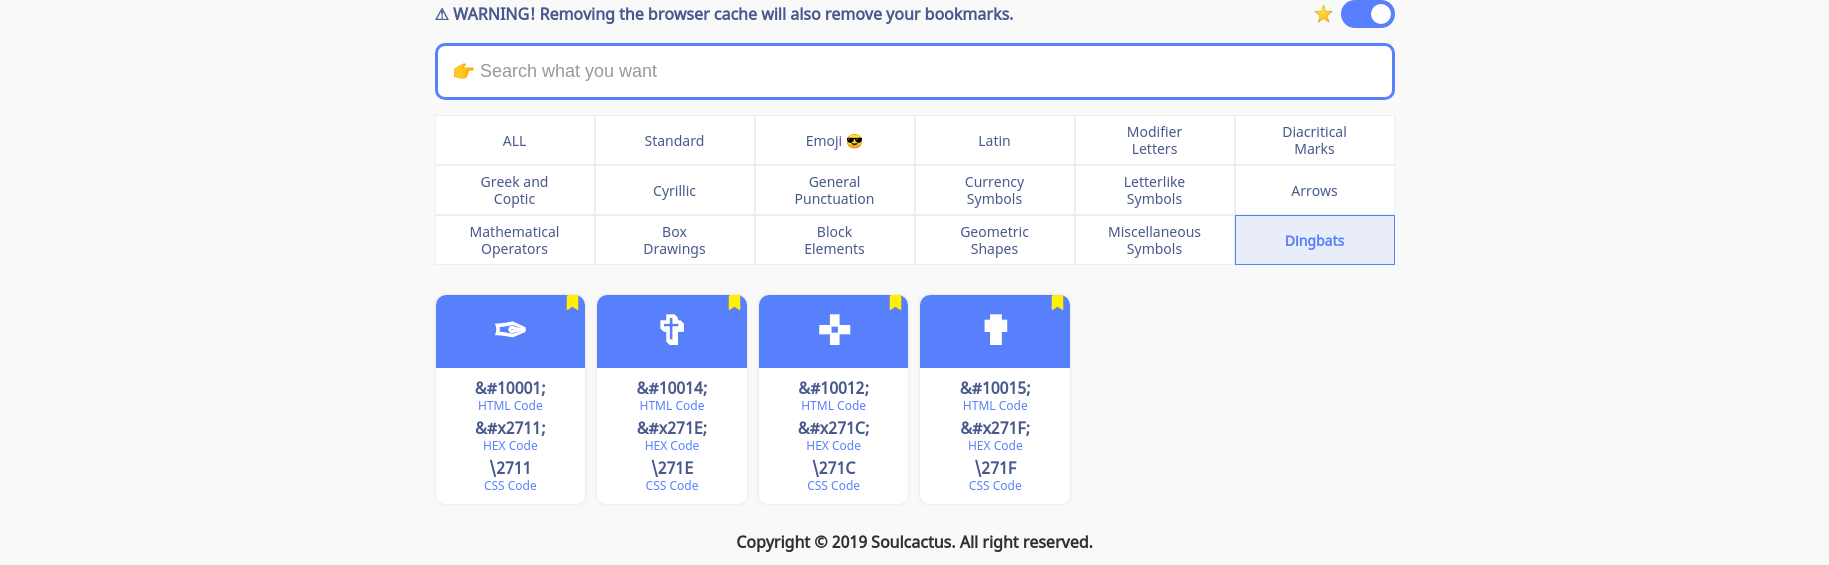Click the open centre cross symbol
This screenshot has height=565, width=1829.
click(x=834, y=329)
